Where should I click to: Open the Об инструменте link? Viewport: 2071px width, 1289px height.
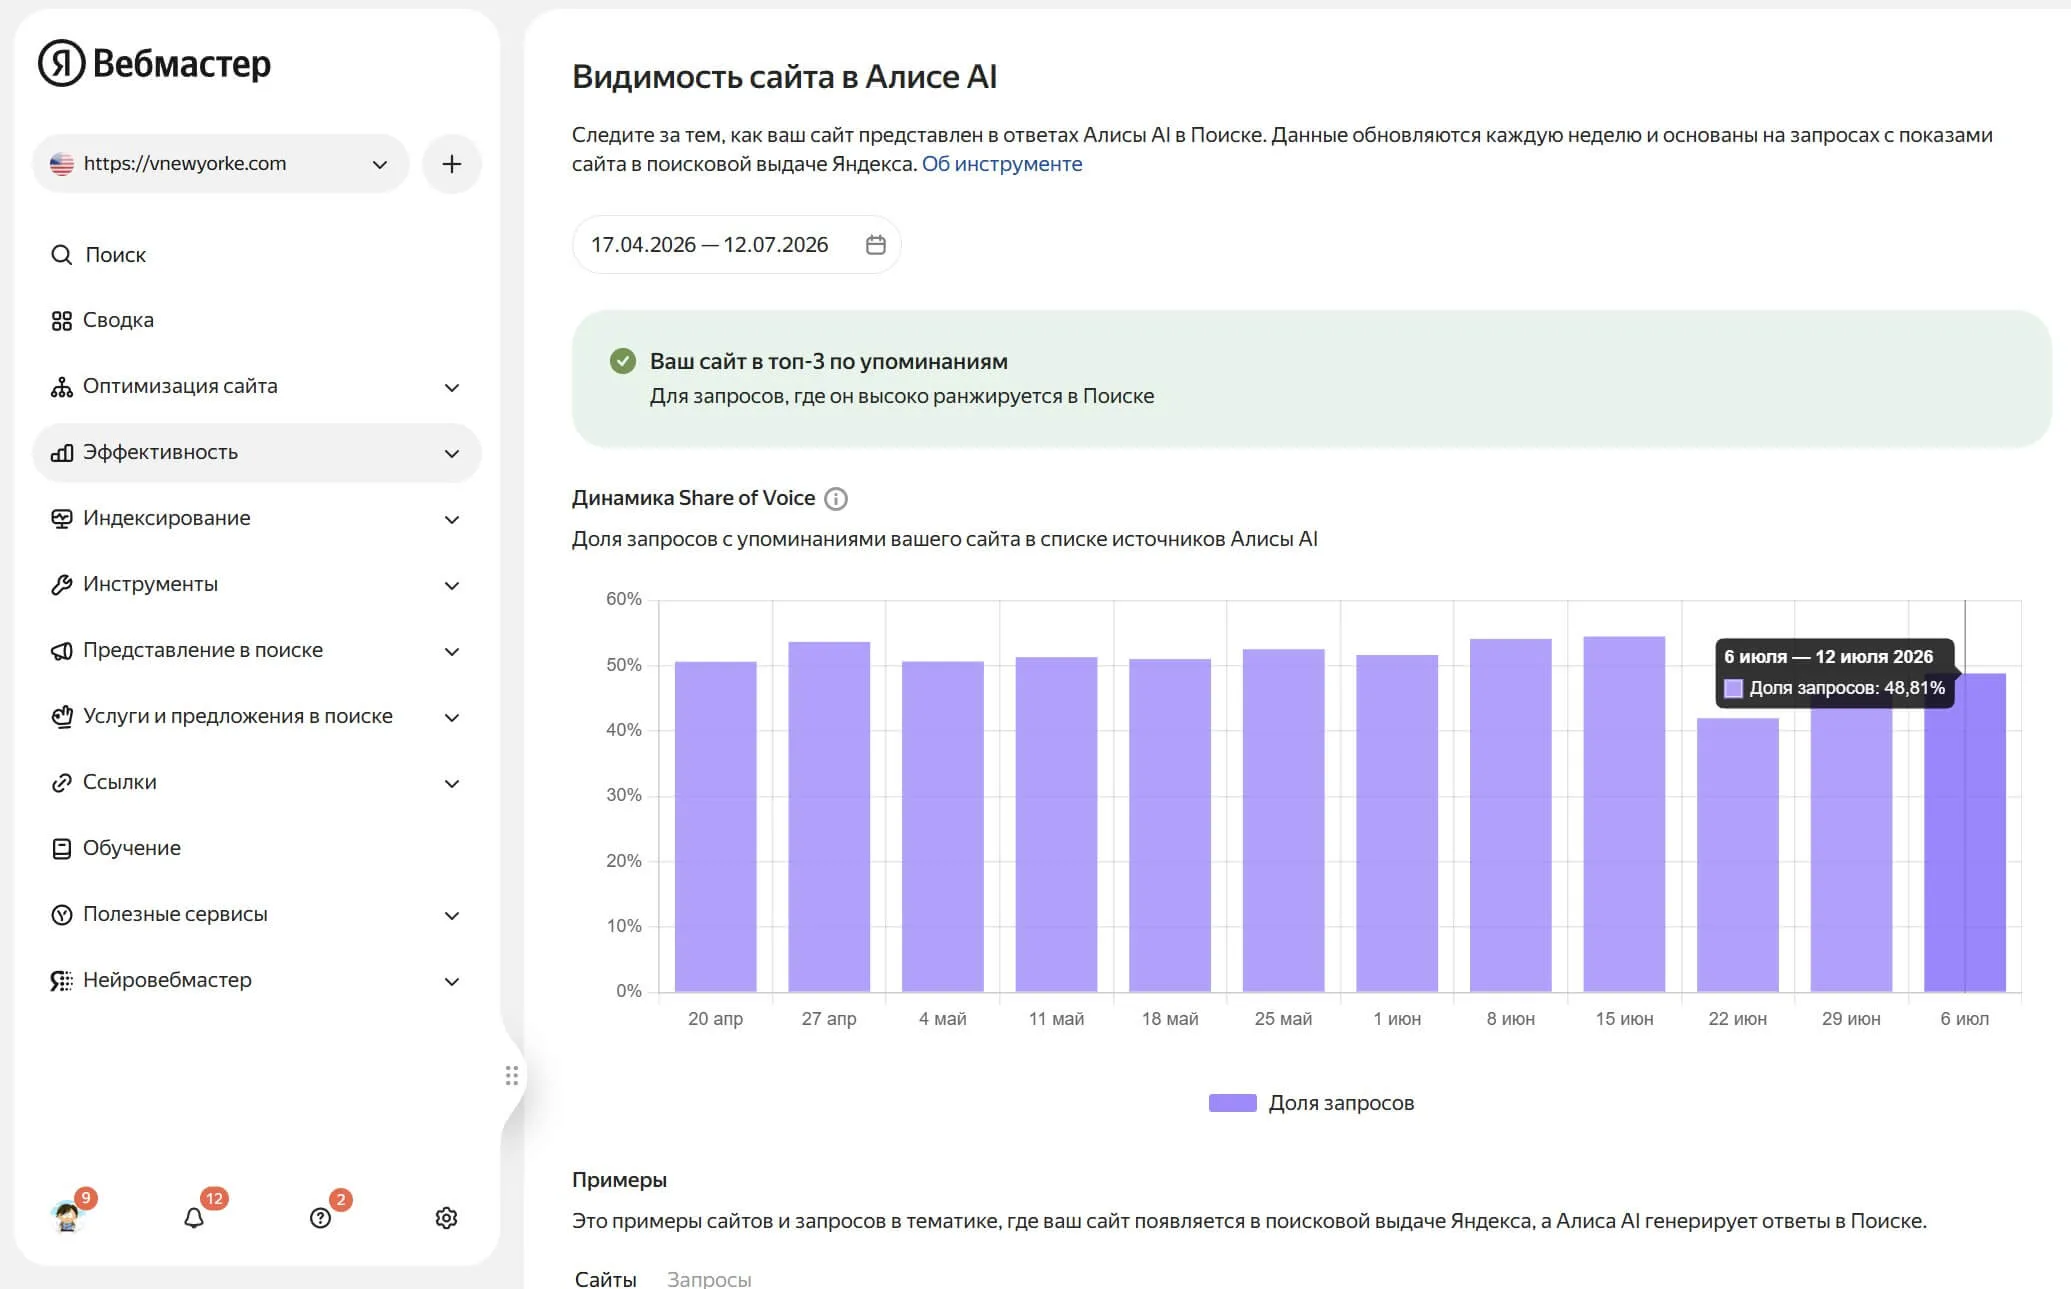tap(1002, 164)
